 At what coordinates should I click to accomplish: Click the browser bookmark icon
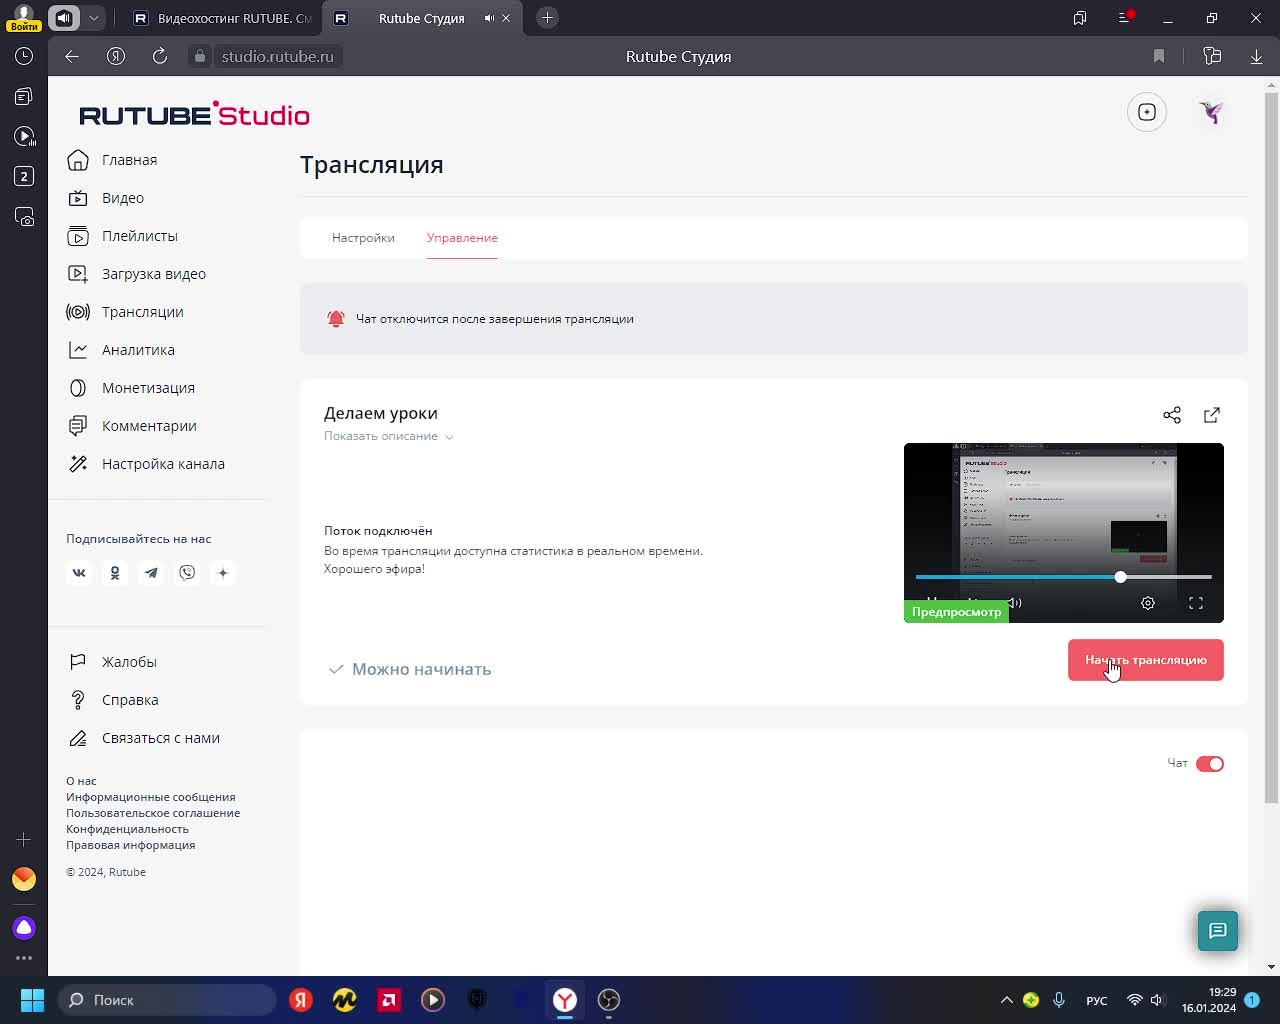[1159, 56]
